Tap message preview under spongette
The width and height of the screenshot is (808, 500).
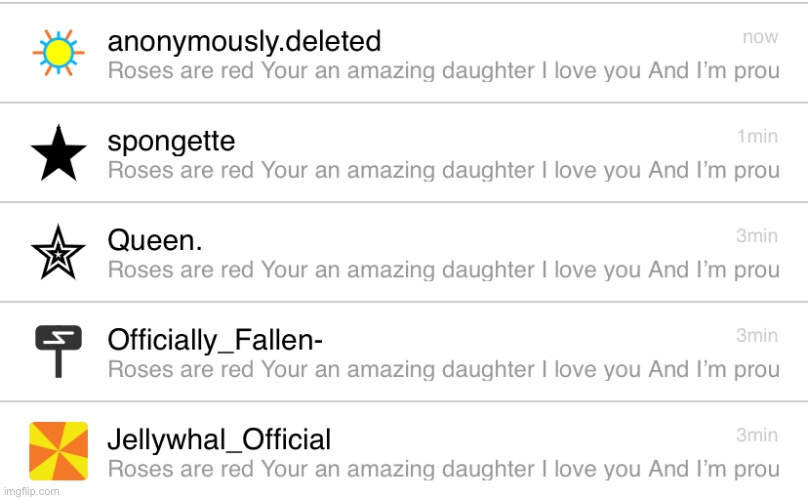[x=444, y=170]
